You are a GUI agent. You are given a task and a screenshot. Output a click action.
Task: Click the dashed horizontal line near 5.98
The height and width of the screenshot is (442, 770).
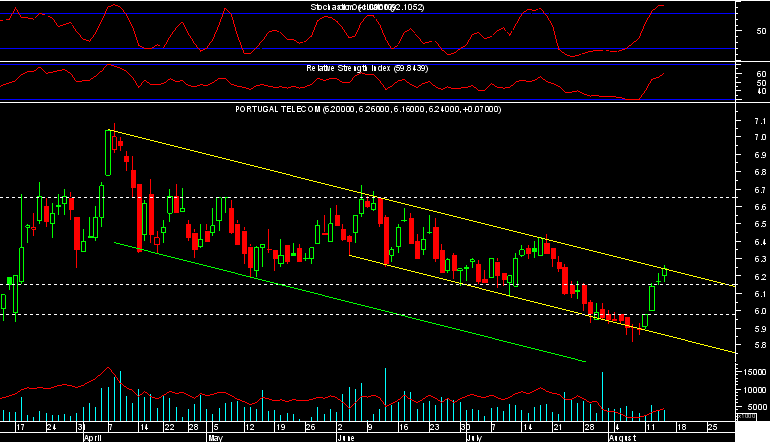(x=367, y=314)
